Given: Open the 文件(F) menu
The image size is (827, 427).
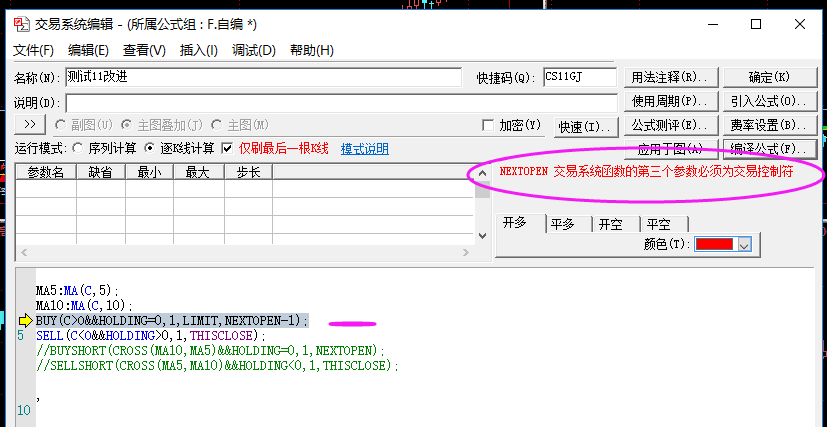Looking at the screenshot, I should pyautogui.click(x=33, y=50).
